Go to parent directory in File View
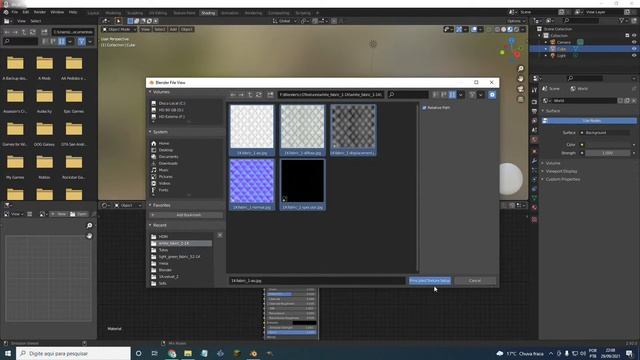Image resolution: width=640 pixels, height=360 pixels. click(250, 95)
